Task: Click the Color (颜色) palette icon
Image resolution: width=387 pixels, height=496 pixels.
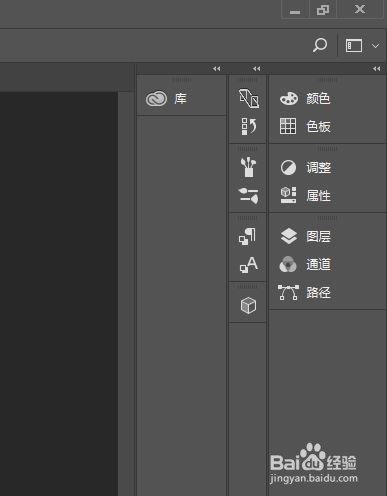Action: 289,99
